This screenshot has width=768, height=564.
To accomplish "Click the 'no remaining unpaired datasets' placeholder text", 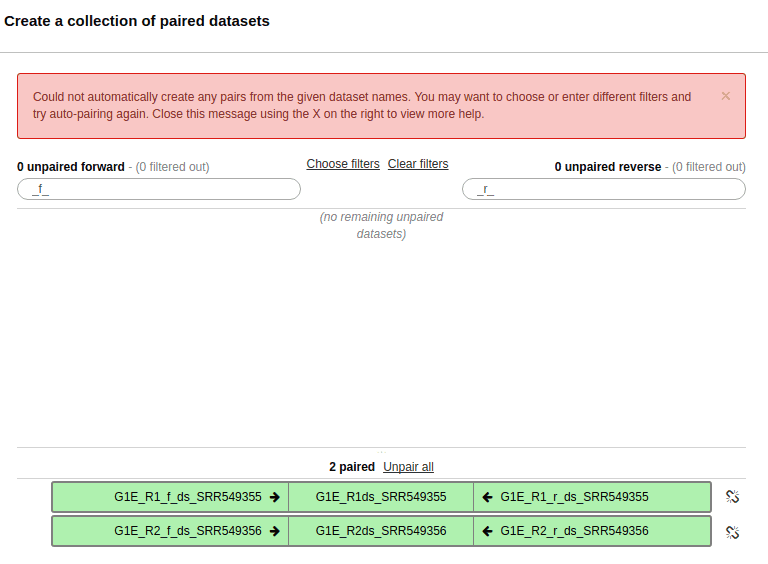I will 381,225.
